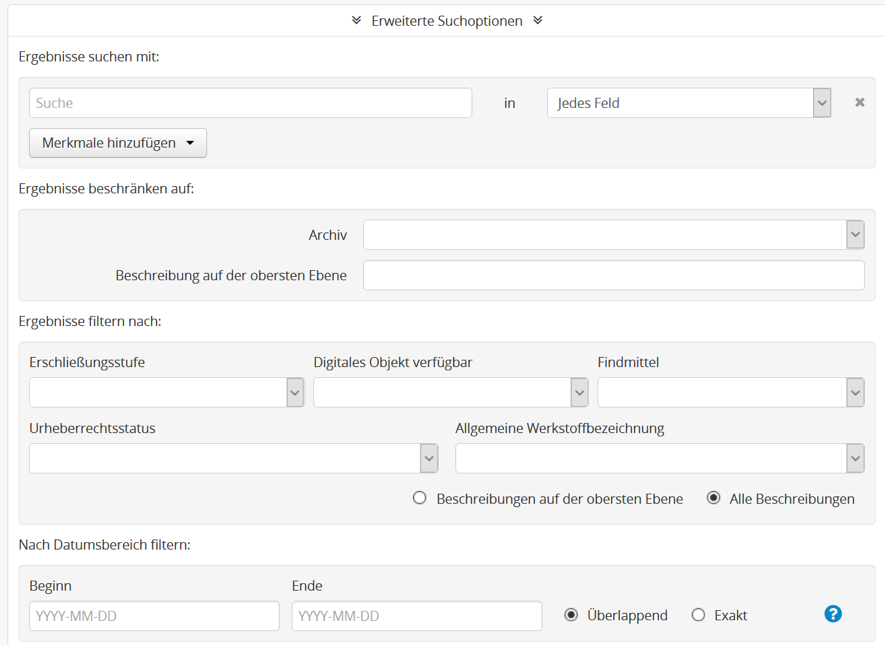Open the Allgemeine Werkstoffbezeichnung dropdown
Image resolution: width=885 pixels, height=645 pixels.
tap(659, 458)
